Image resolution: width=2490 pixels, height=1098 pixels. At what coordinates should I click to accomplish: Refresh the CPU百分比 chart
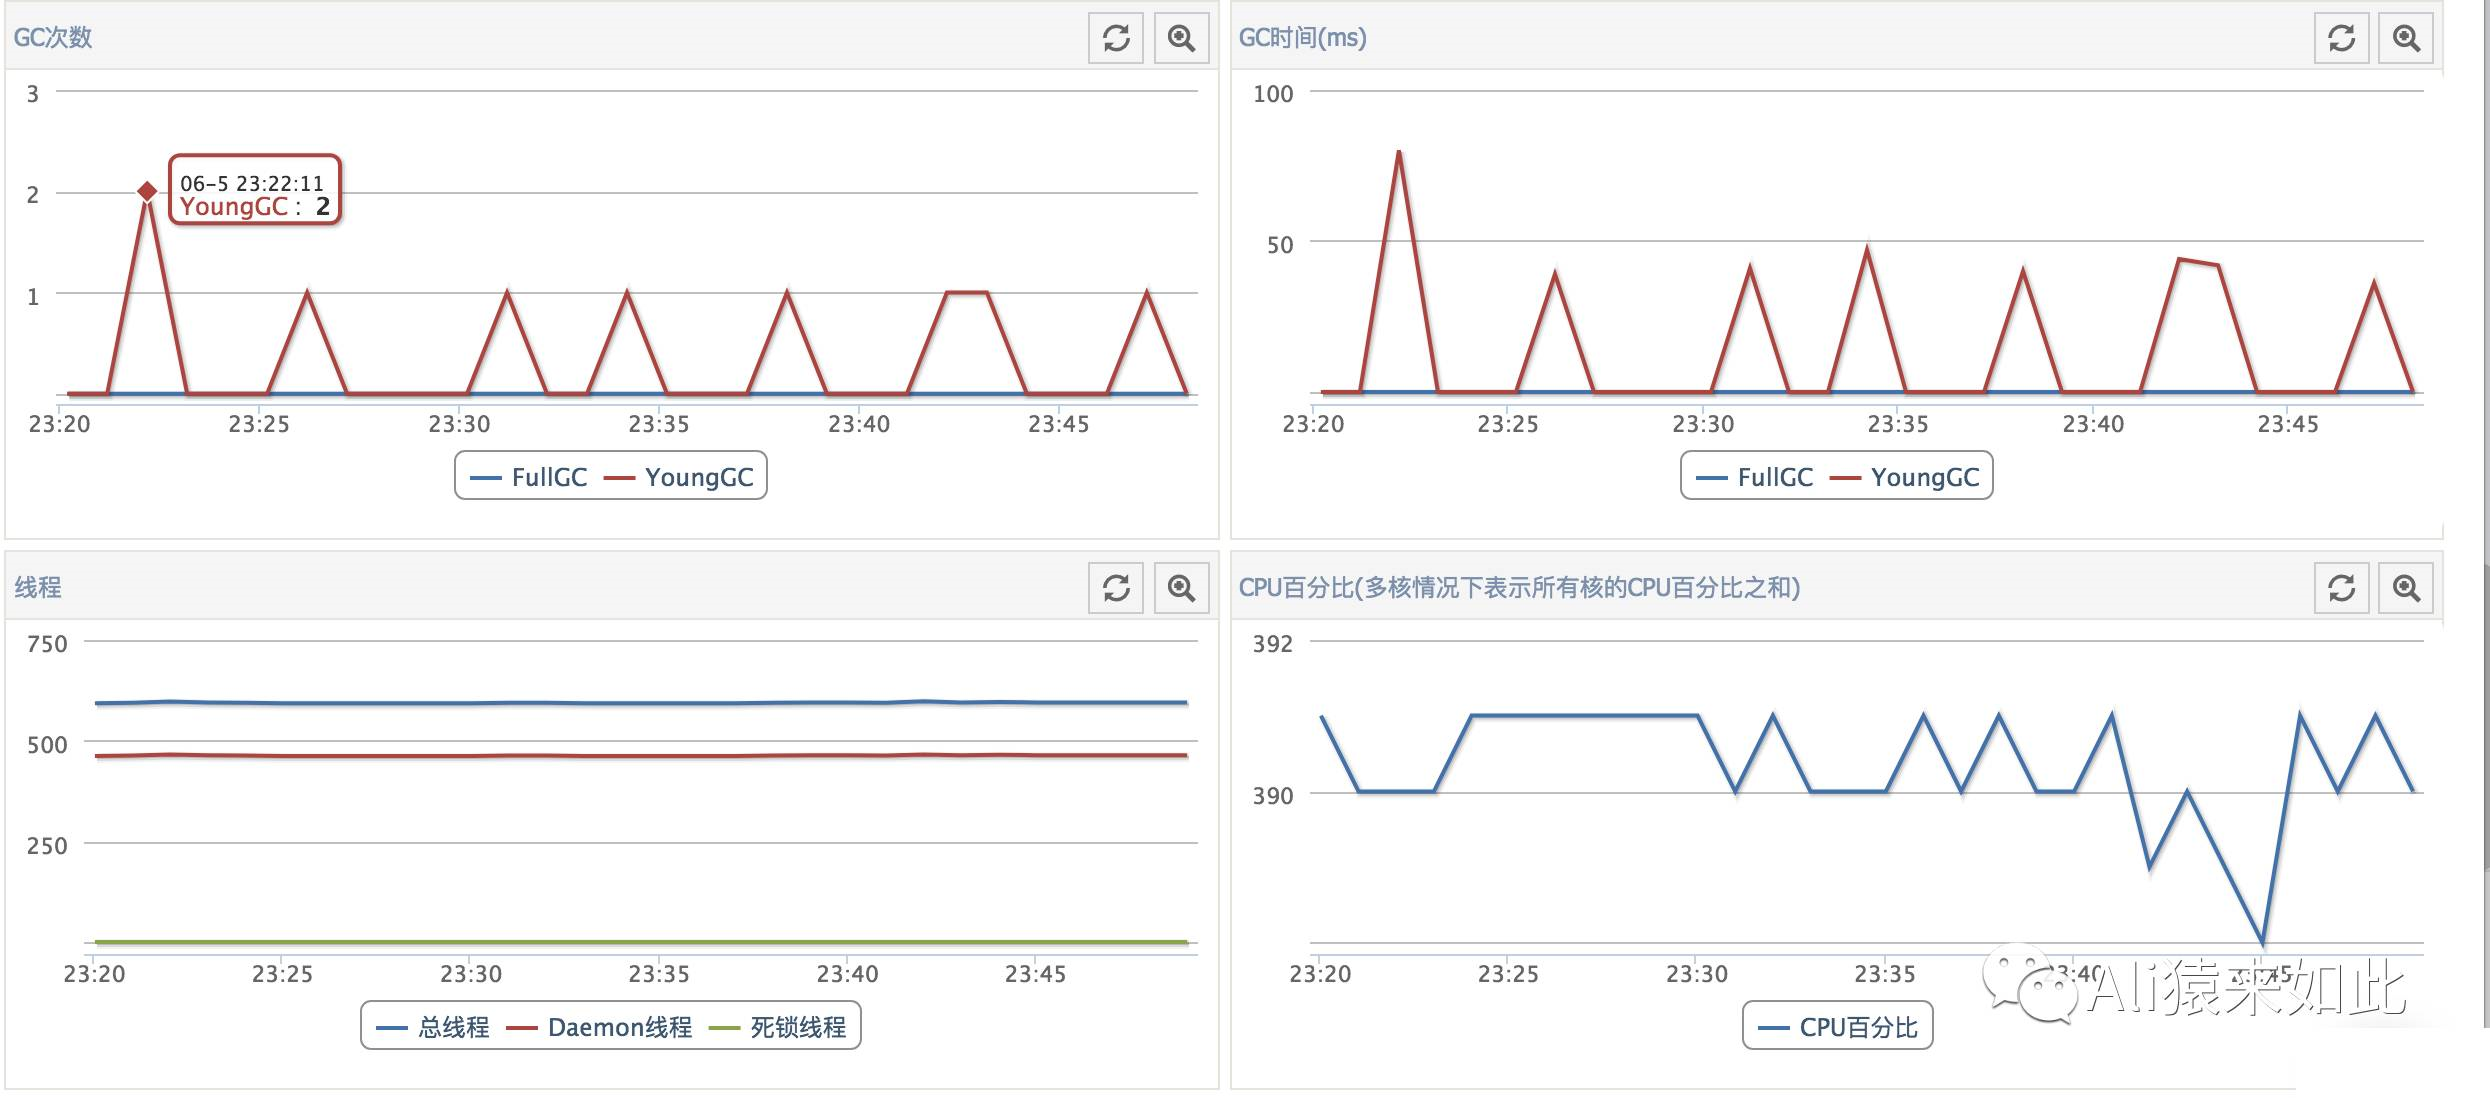(2341, 588)
